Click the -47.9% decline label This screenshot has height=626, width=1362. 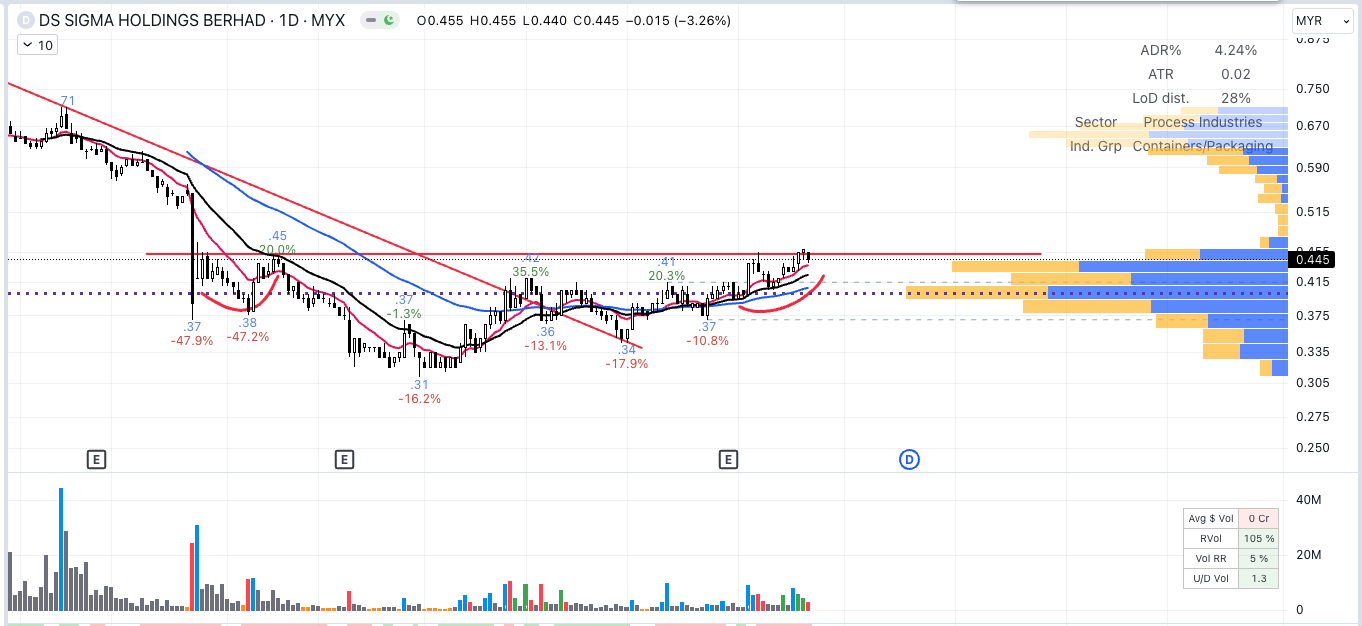[x=192, y=341]
